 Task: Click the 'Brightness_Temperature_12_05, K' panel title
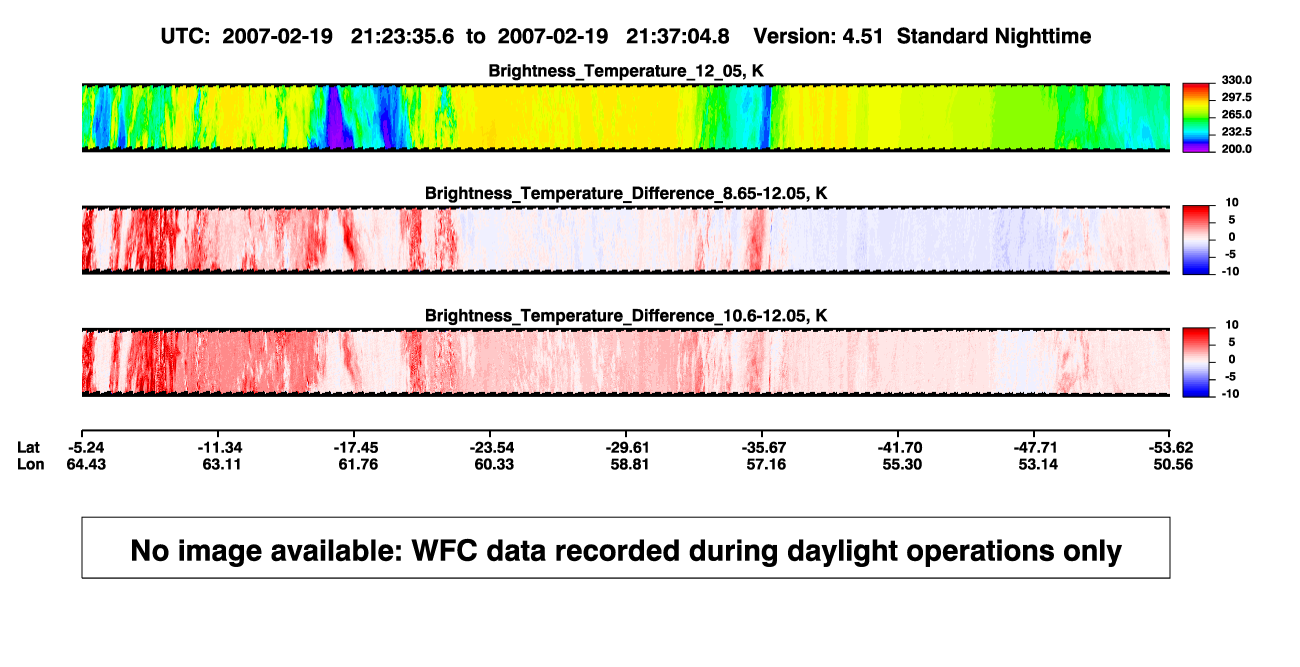[x=626, y=71]
